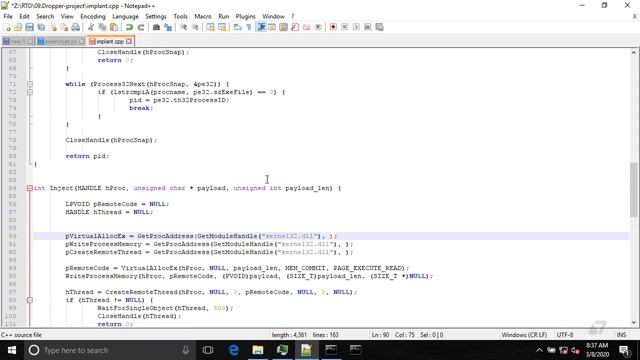Collapse the Inject function fold at line 84

(x=30, y=188)
